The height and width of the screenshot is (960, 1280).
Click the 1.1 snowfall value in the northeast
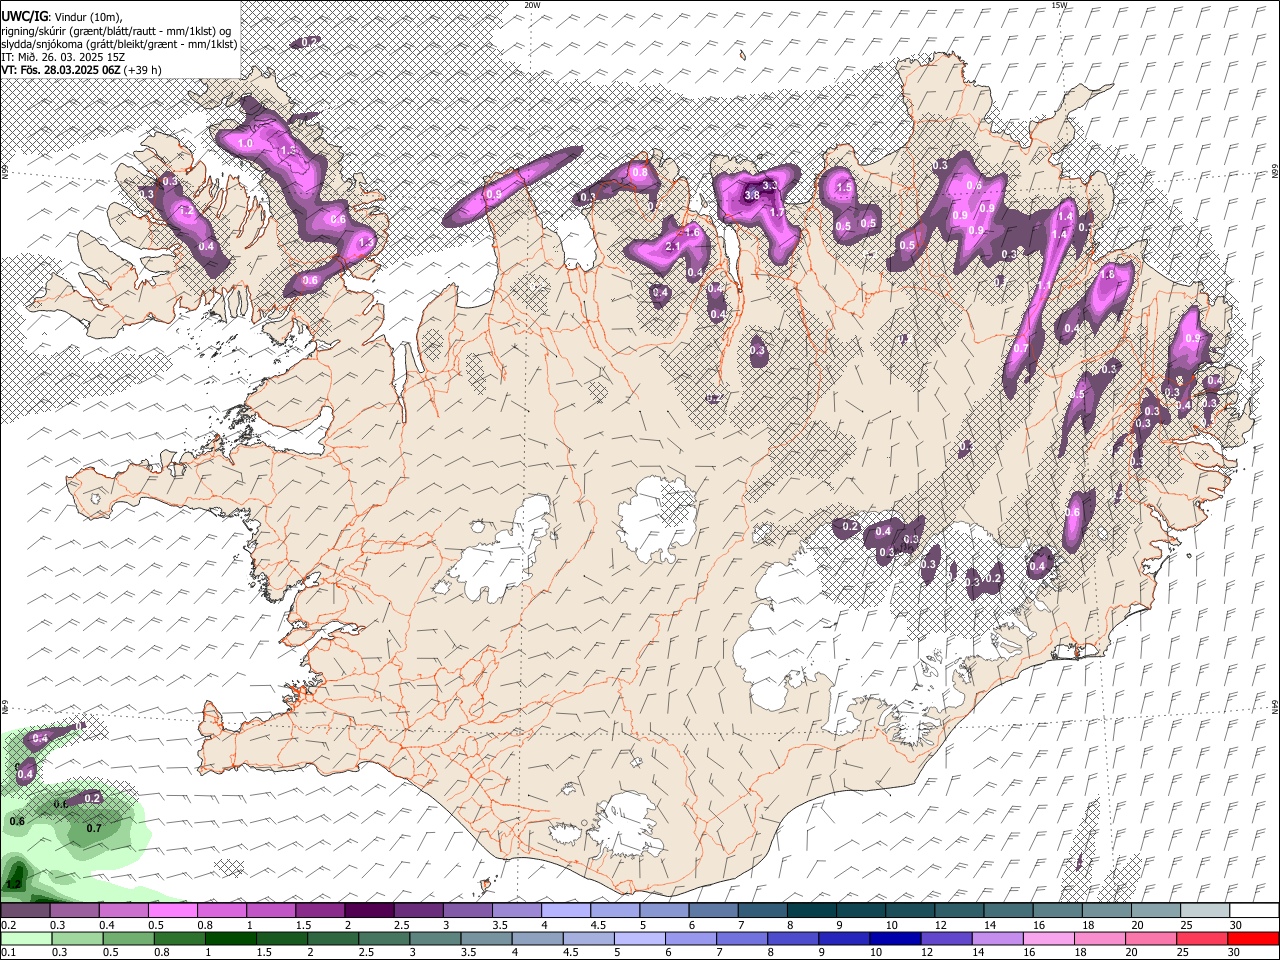1044,286
